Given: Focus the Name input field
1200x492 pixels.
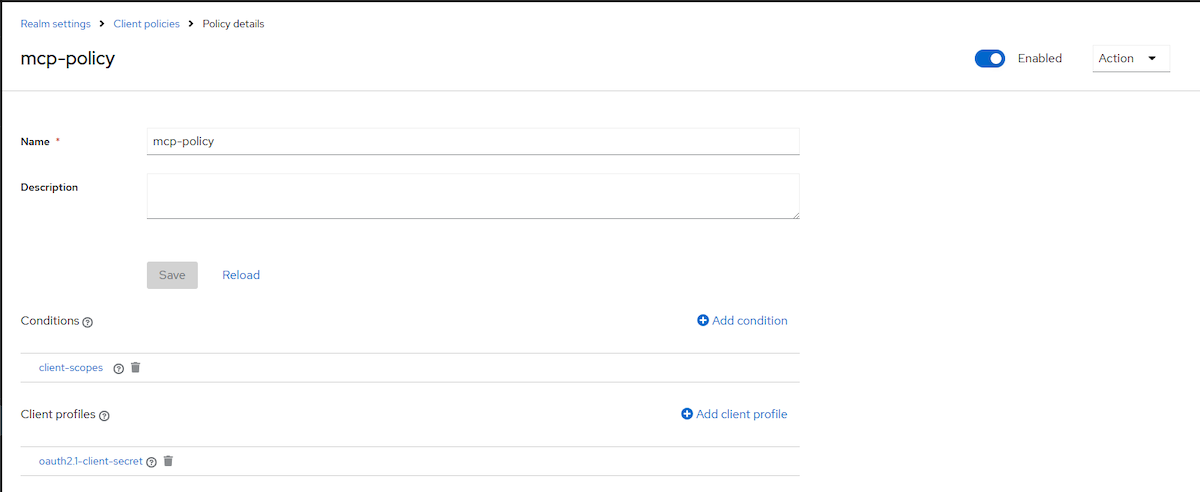Looking at the screenshot, I should point(473,141).
